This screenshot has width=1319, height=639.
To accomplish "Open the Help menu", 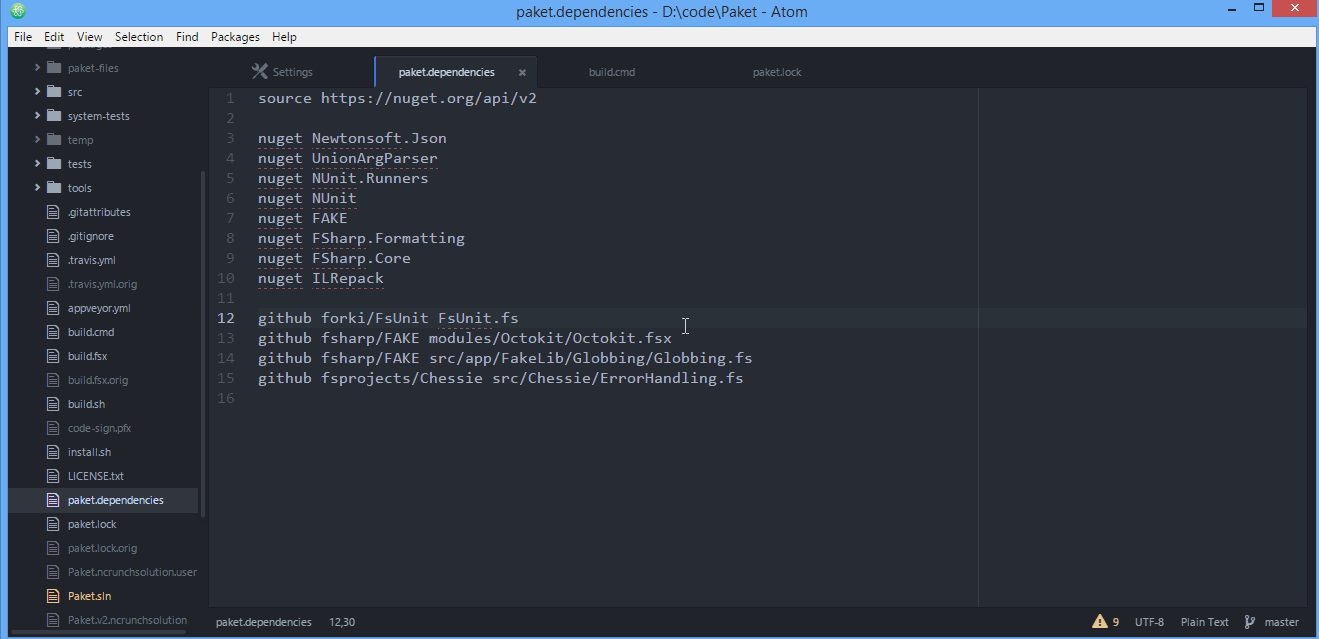I will [284, 37].
